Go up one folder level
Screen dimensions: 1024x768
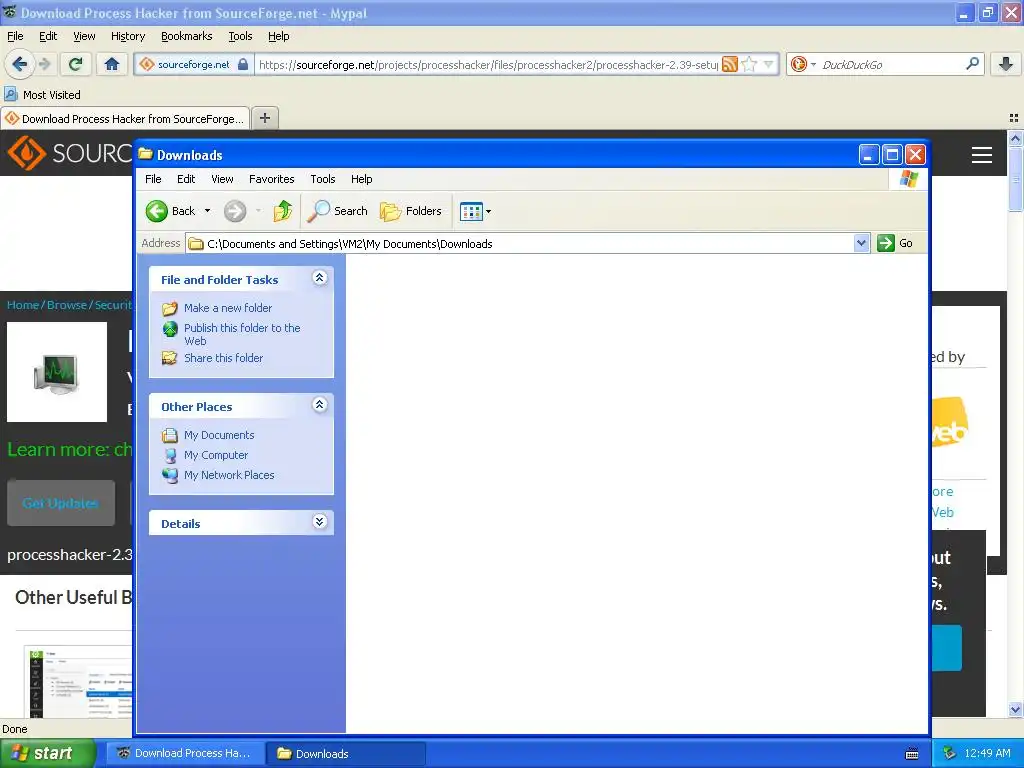tap(283, 211)
